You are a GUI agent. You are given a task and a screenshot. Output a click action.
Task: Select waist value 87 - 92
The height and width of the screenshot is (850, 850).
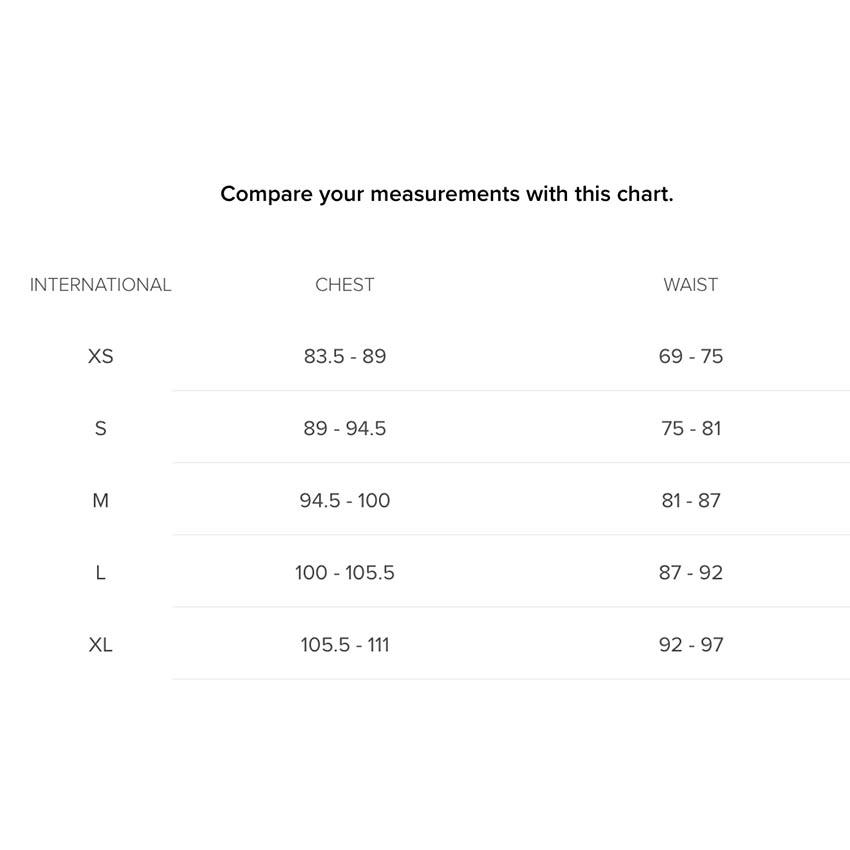click(691, 572)
